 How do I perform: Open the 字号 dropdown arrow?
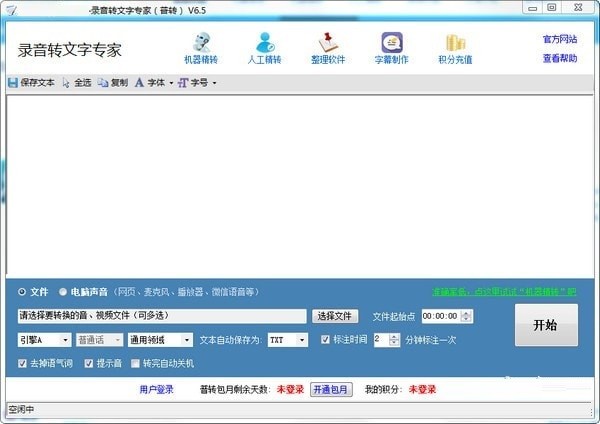coord(214,83)
